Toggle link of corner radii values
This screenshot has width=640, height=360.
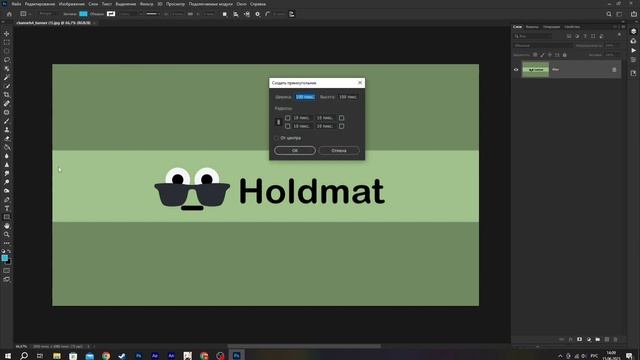click(278, 122)
